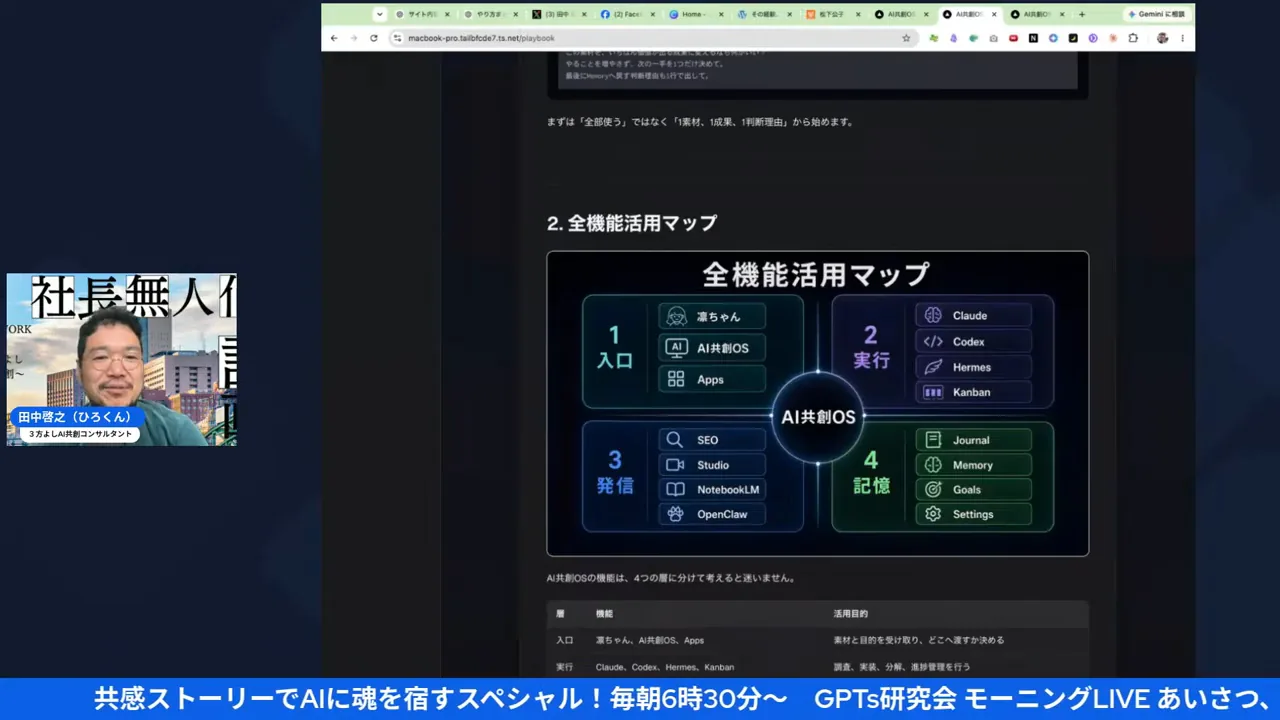Click the AI共創OS monitor icon in 入口 box
This screenshot has width=1280, height=720.
point(677,348)
